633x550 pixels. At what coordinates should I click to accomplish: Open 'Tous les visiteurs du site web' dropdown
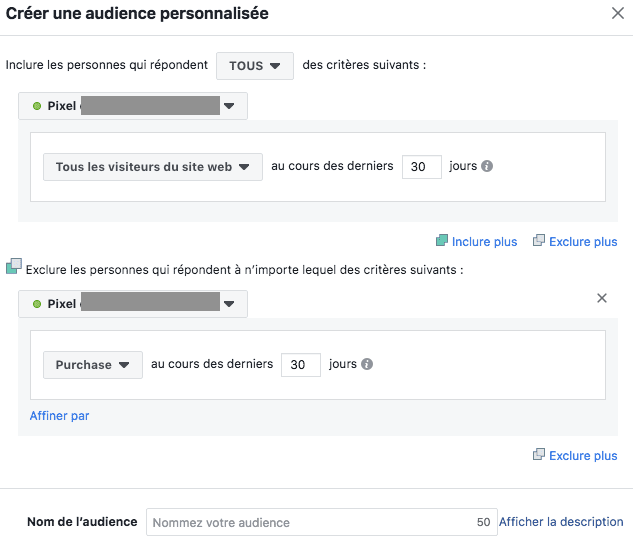pyautogui.click(x=153, y=167)
